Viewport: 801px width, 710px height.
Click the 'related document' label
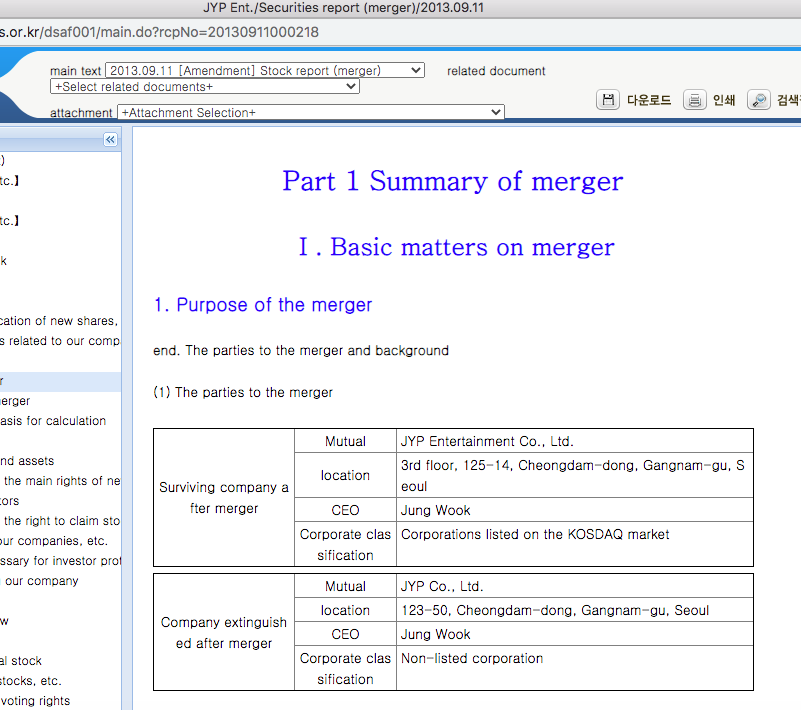click(496, 71)
